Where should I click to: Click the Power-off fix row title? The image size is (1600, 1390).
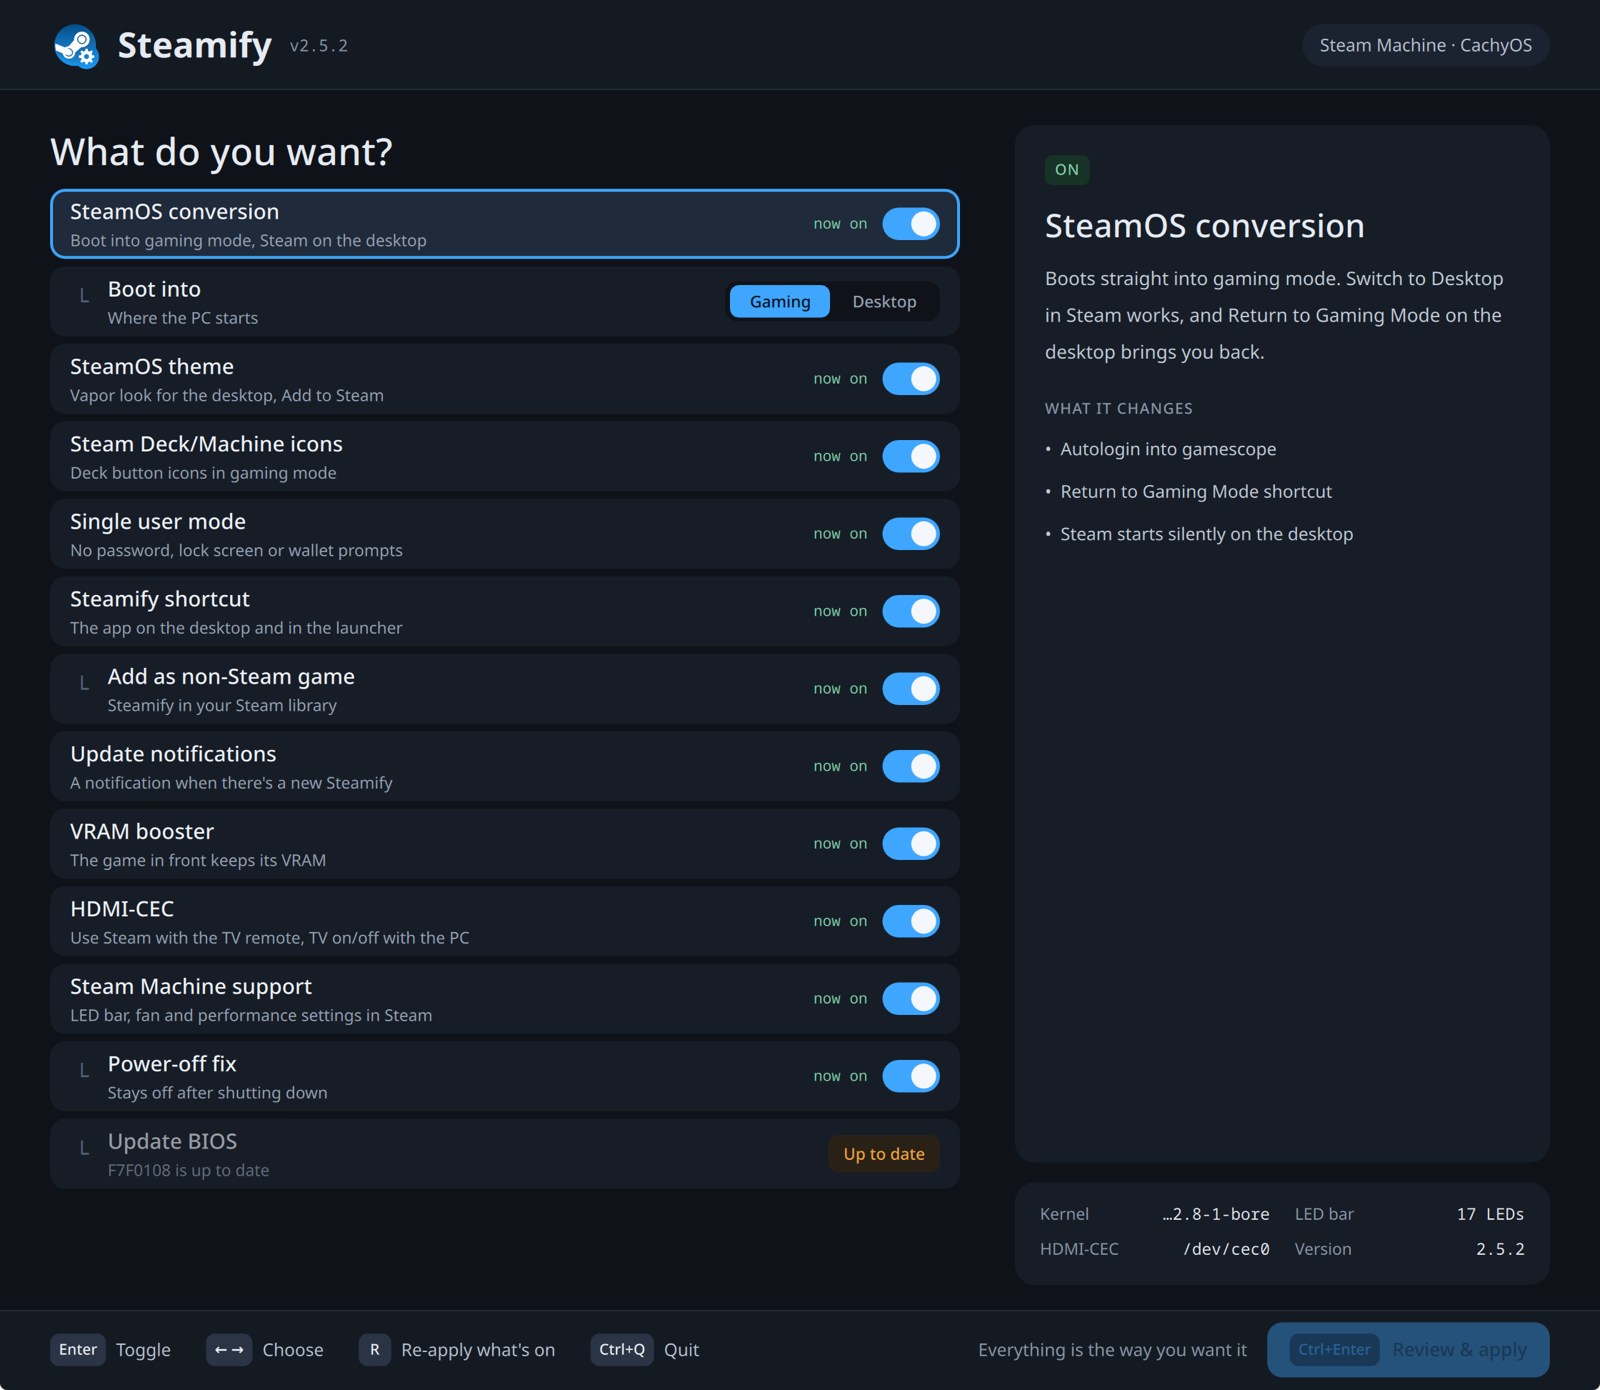172,1064
